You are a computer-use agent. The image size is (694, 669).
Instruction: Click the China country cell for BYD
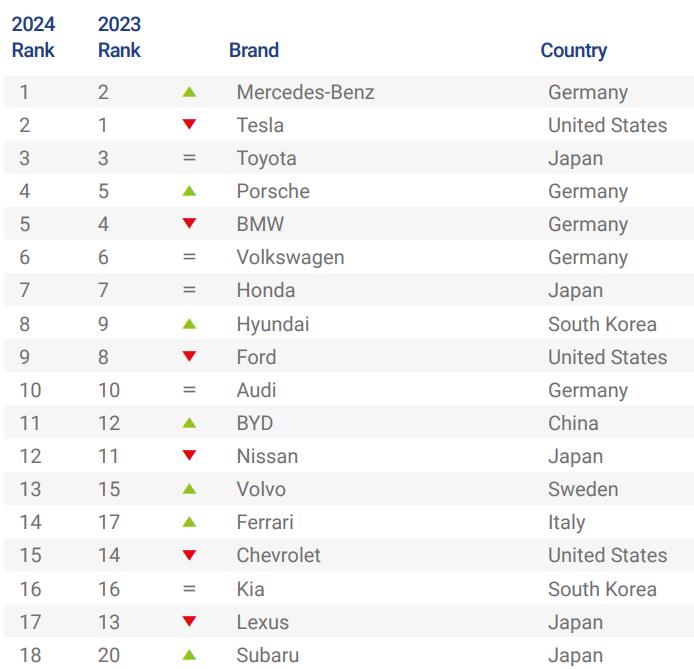point(573,423)
